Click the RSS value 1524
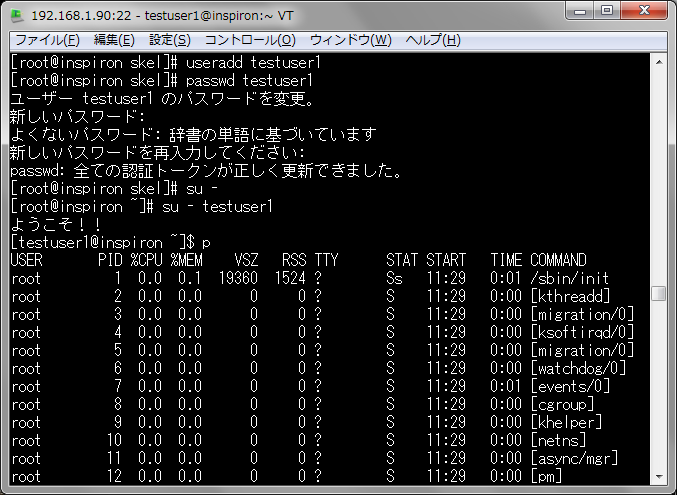Image resolution: width=677 pixels, height=495 pixels. 290,279
